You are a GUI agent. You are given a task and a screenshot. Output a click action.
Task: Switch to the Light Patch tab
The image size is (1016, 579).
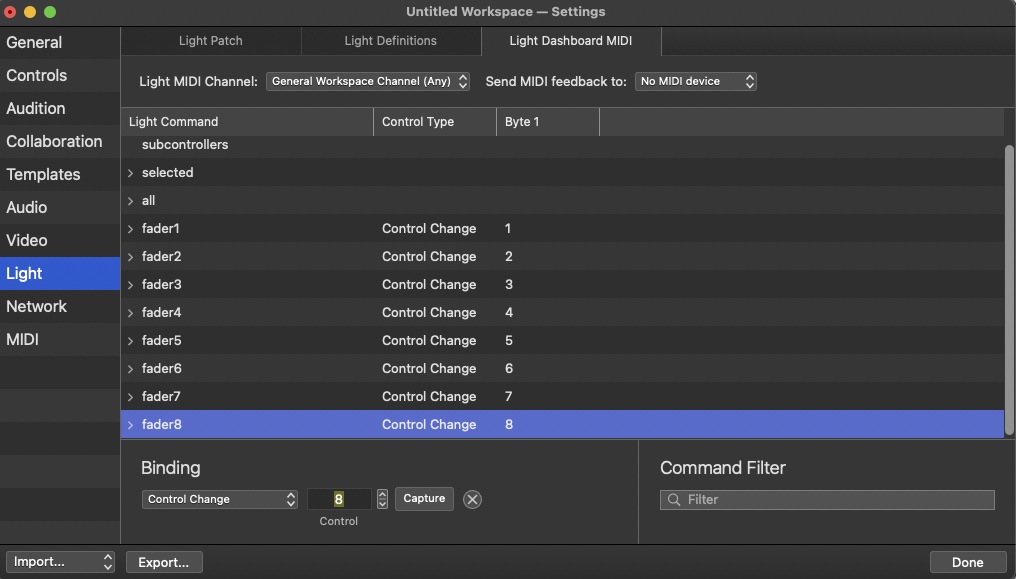coord(211,41)
